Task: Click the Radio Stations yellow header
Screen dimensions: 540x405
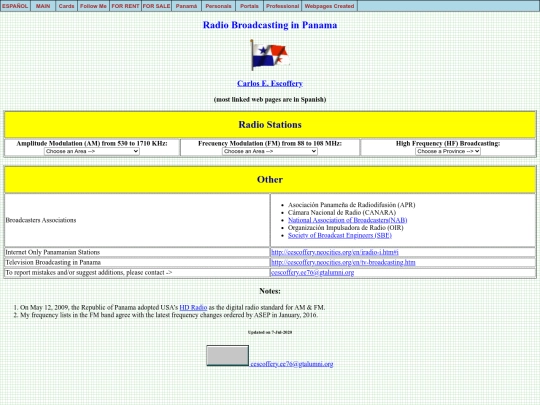Action: click(270, 125)
